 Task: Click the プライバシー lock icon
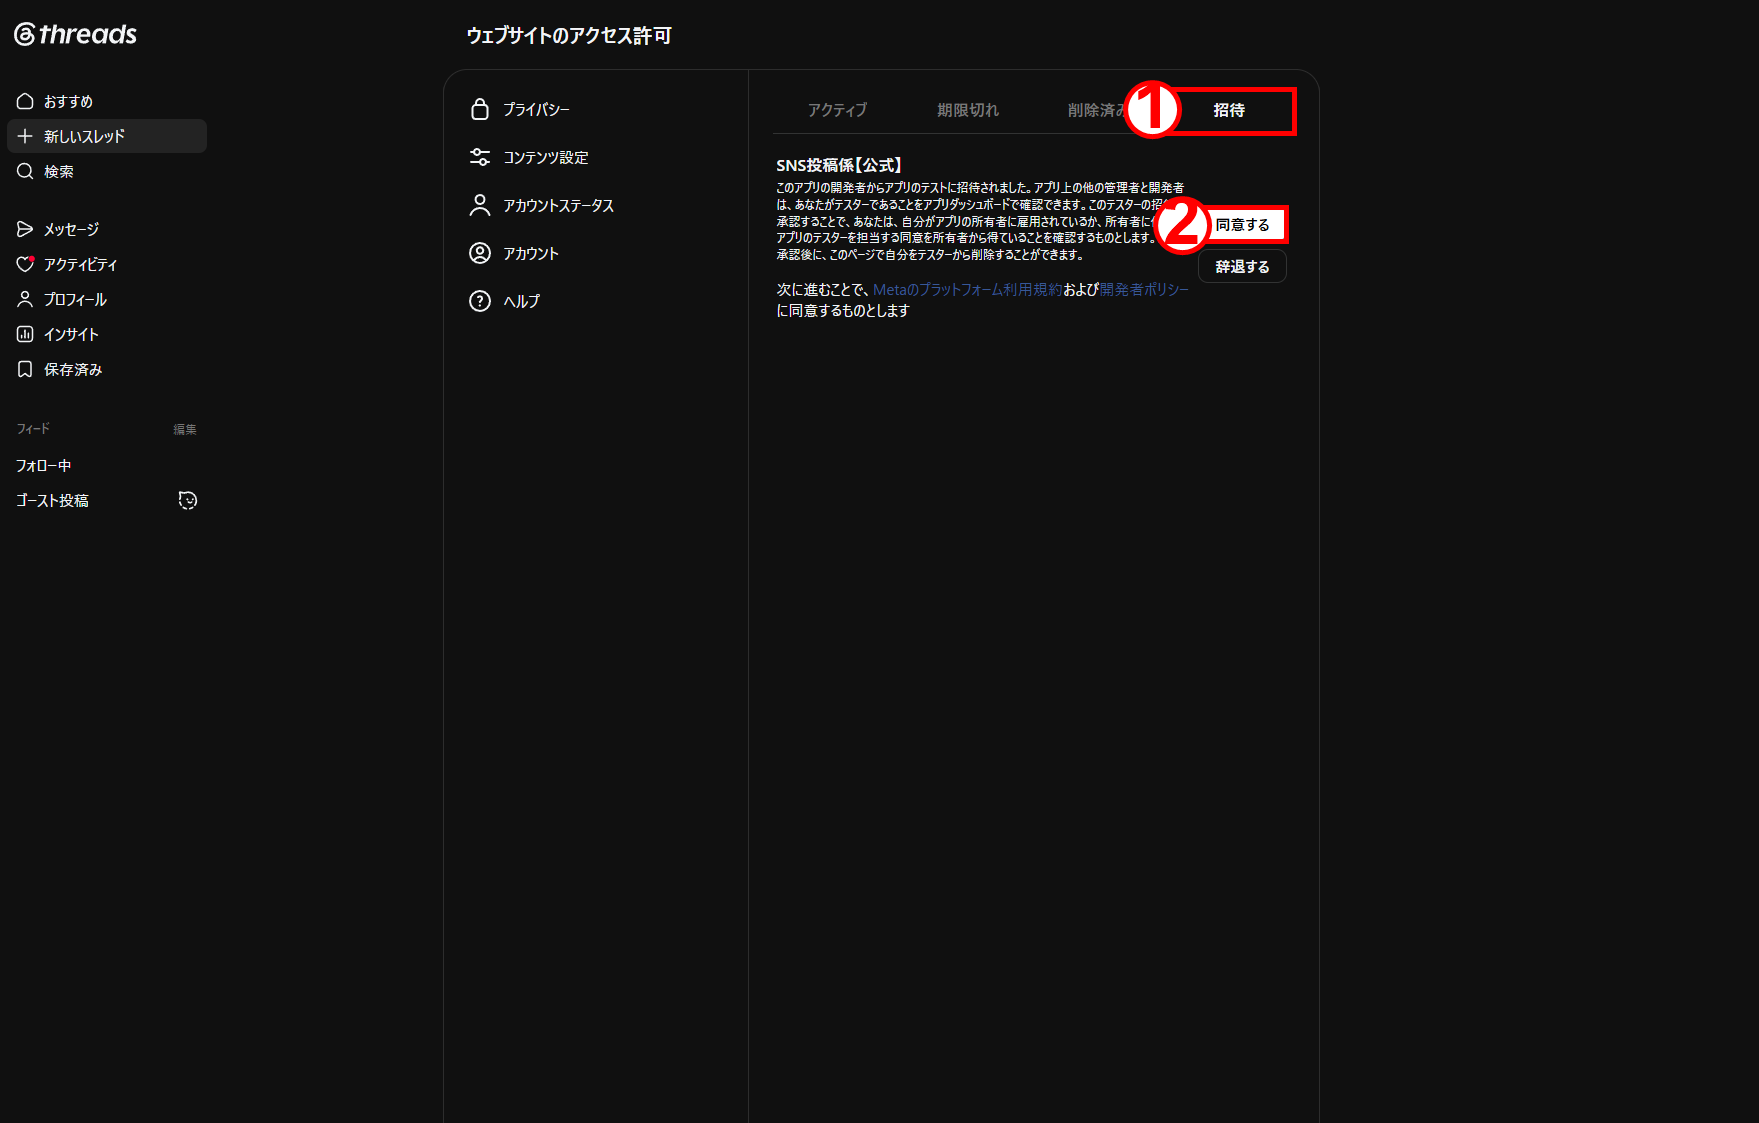480,109
